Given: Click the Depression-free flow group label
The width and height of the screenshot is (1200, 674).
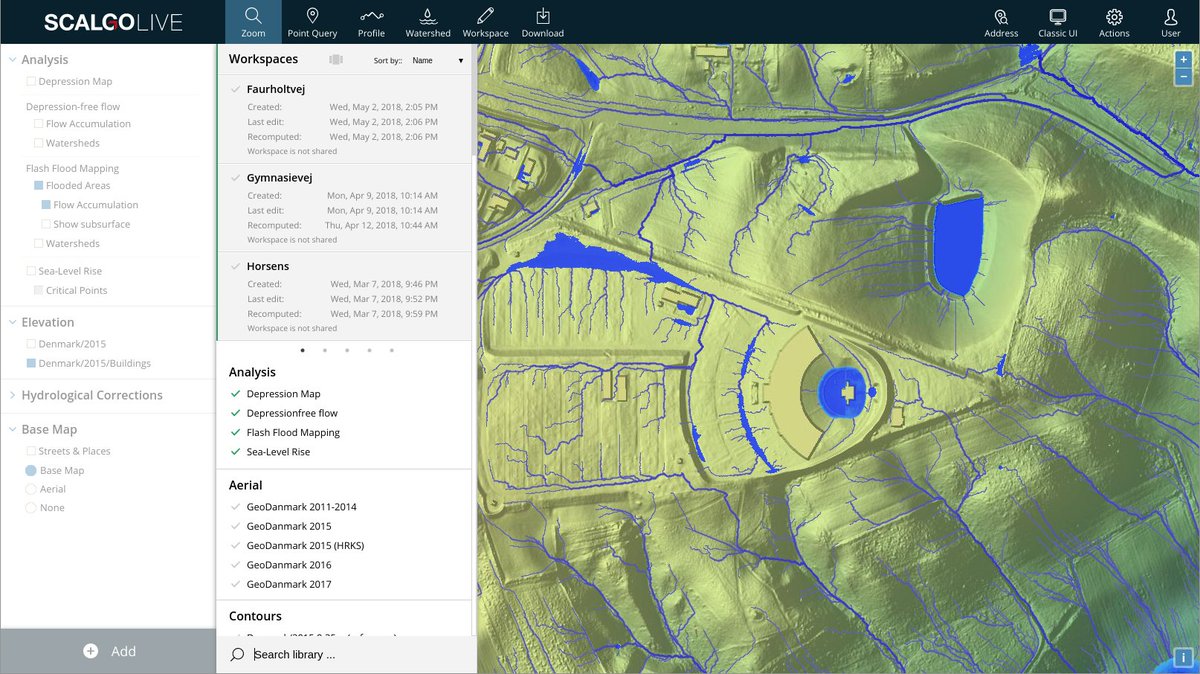Looking at the screenshot, I should click(73, 107).
